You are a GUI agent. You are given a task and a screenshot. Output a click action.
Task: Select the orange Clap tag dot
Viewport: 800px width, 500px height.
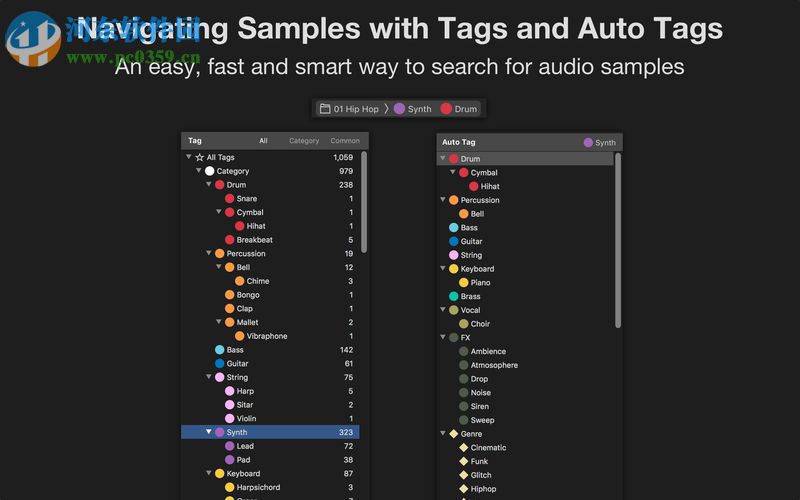(230, 309)
